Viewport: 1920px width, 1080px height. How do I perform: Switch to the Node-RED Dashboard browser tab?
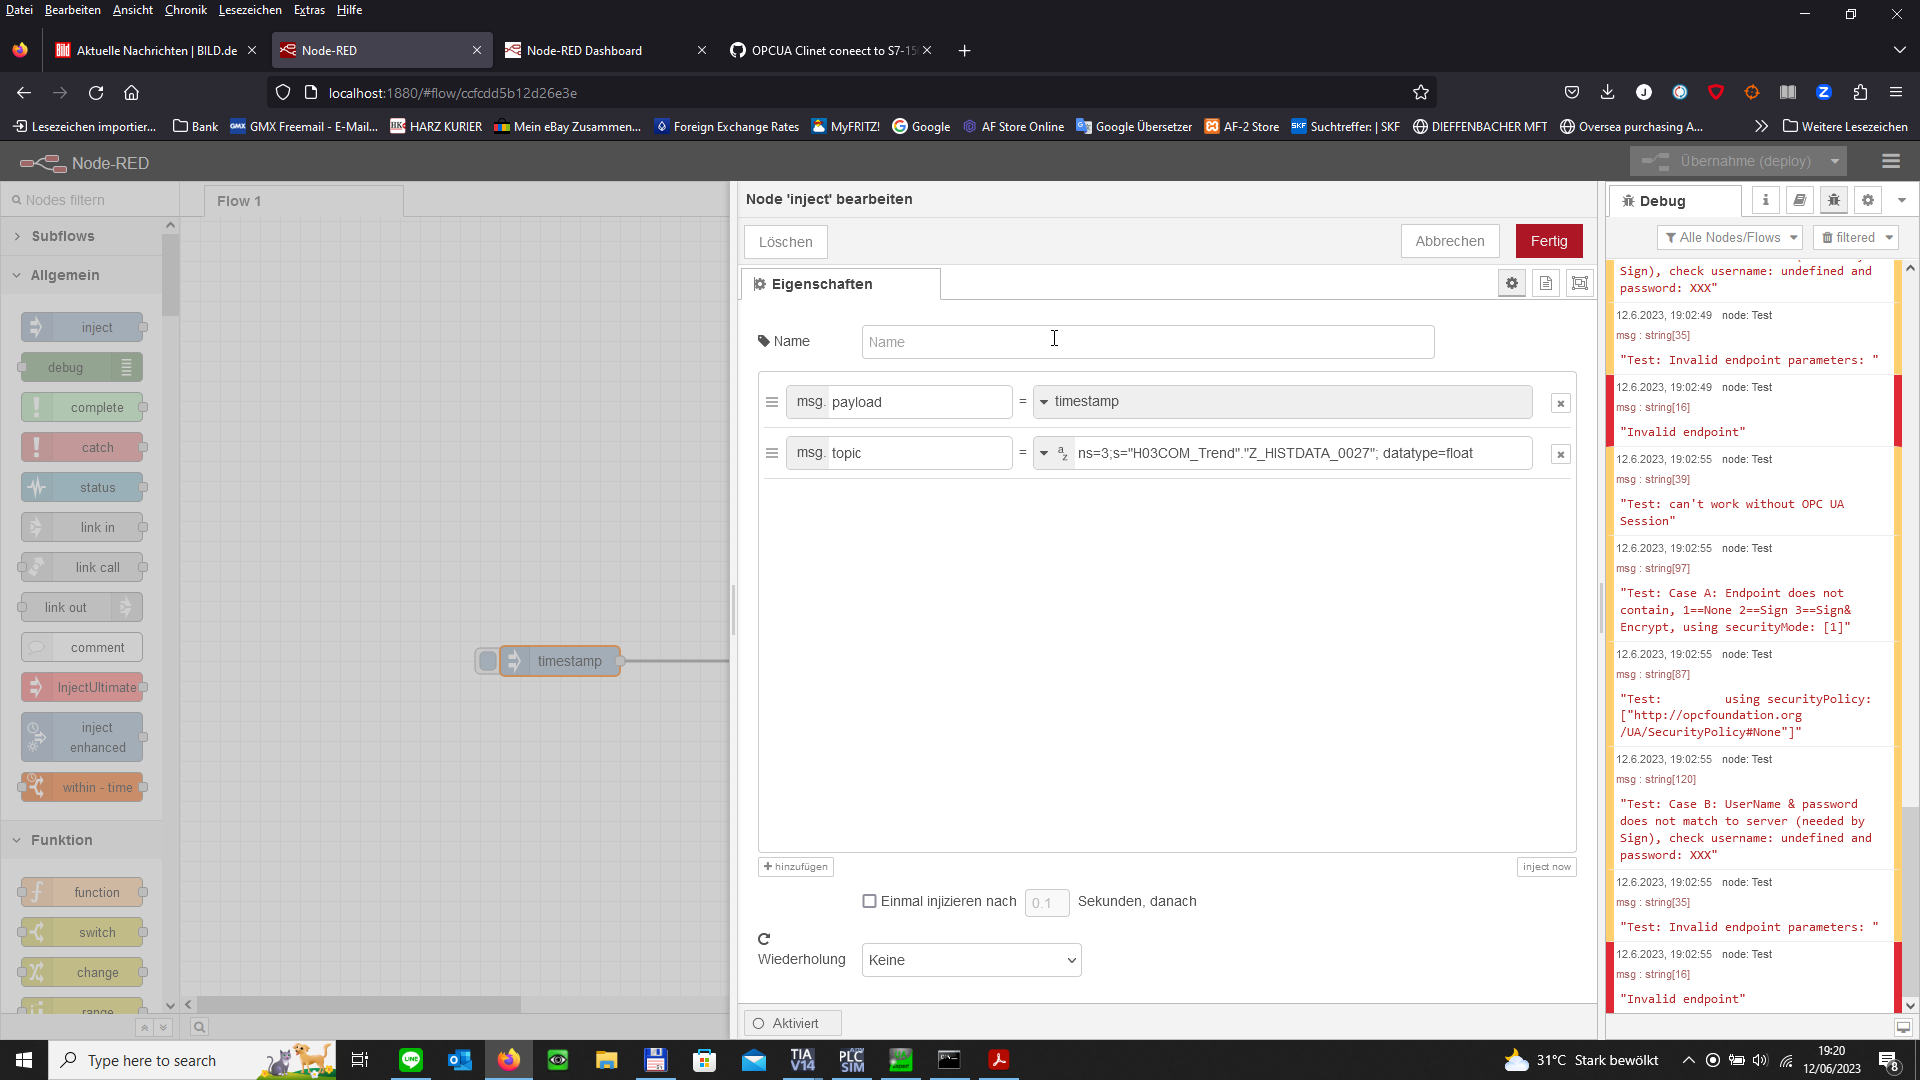coord(585,50)
